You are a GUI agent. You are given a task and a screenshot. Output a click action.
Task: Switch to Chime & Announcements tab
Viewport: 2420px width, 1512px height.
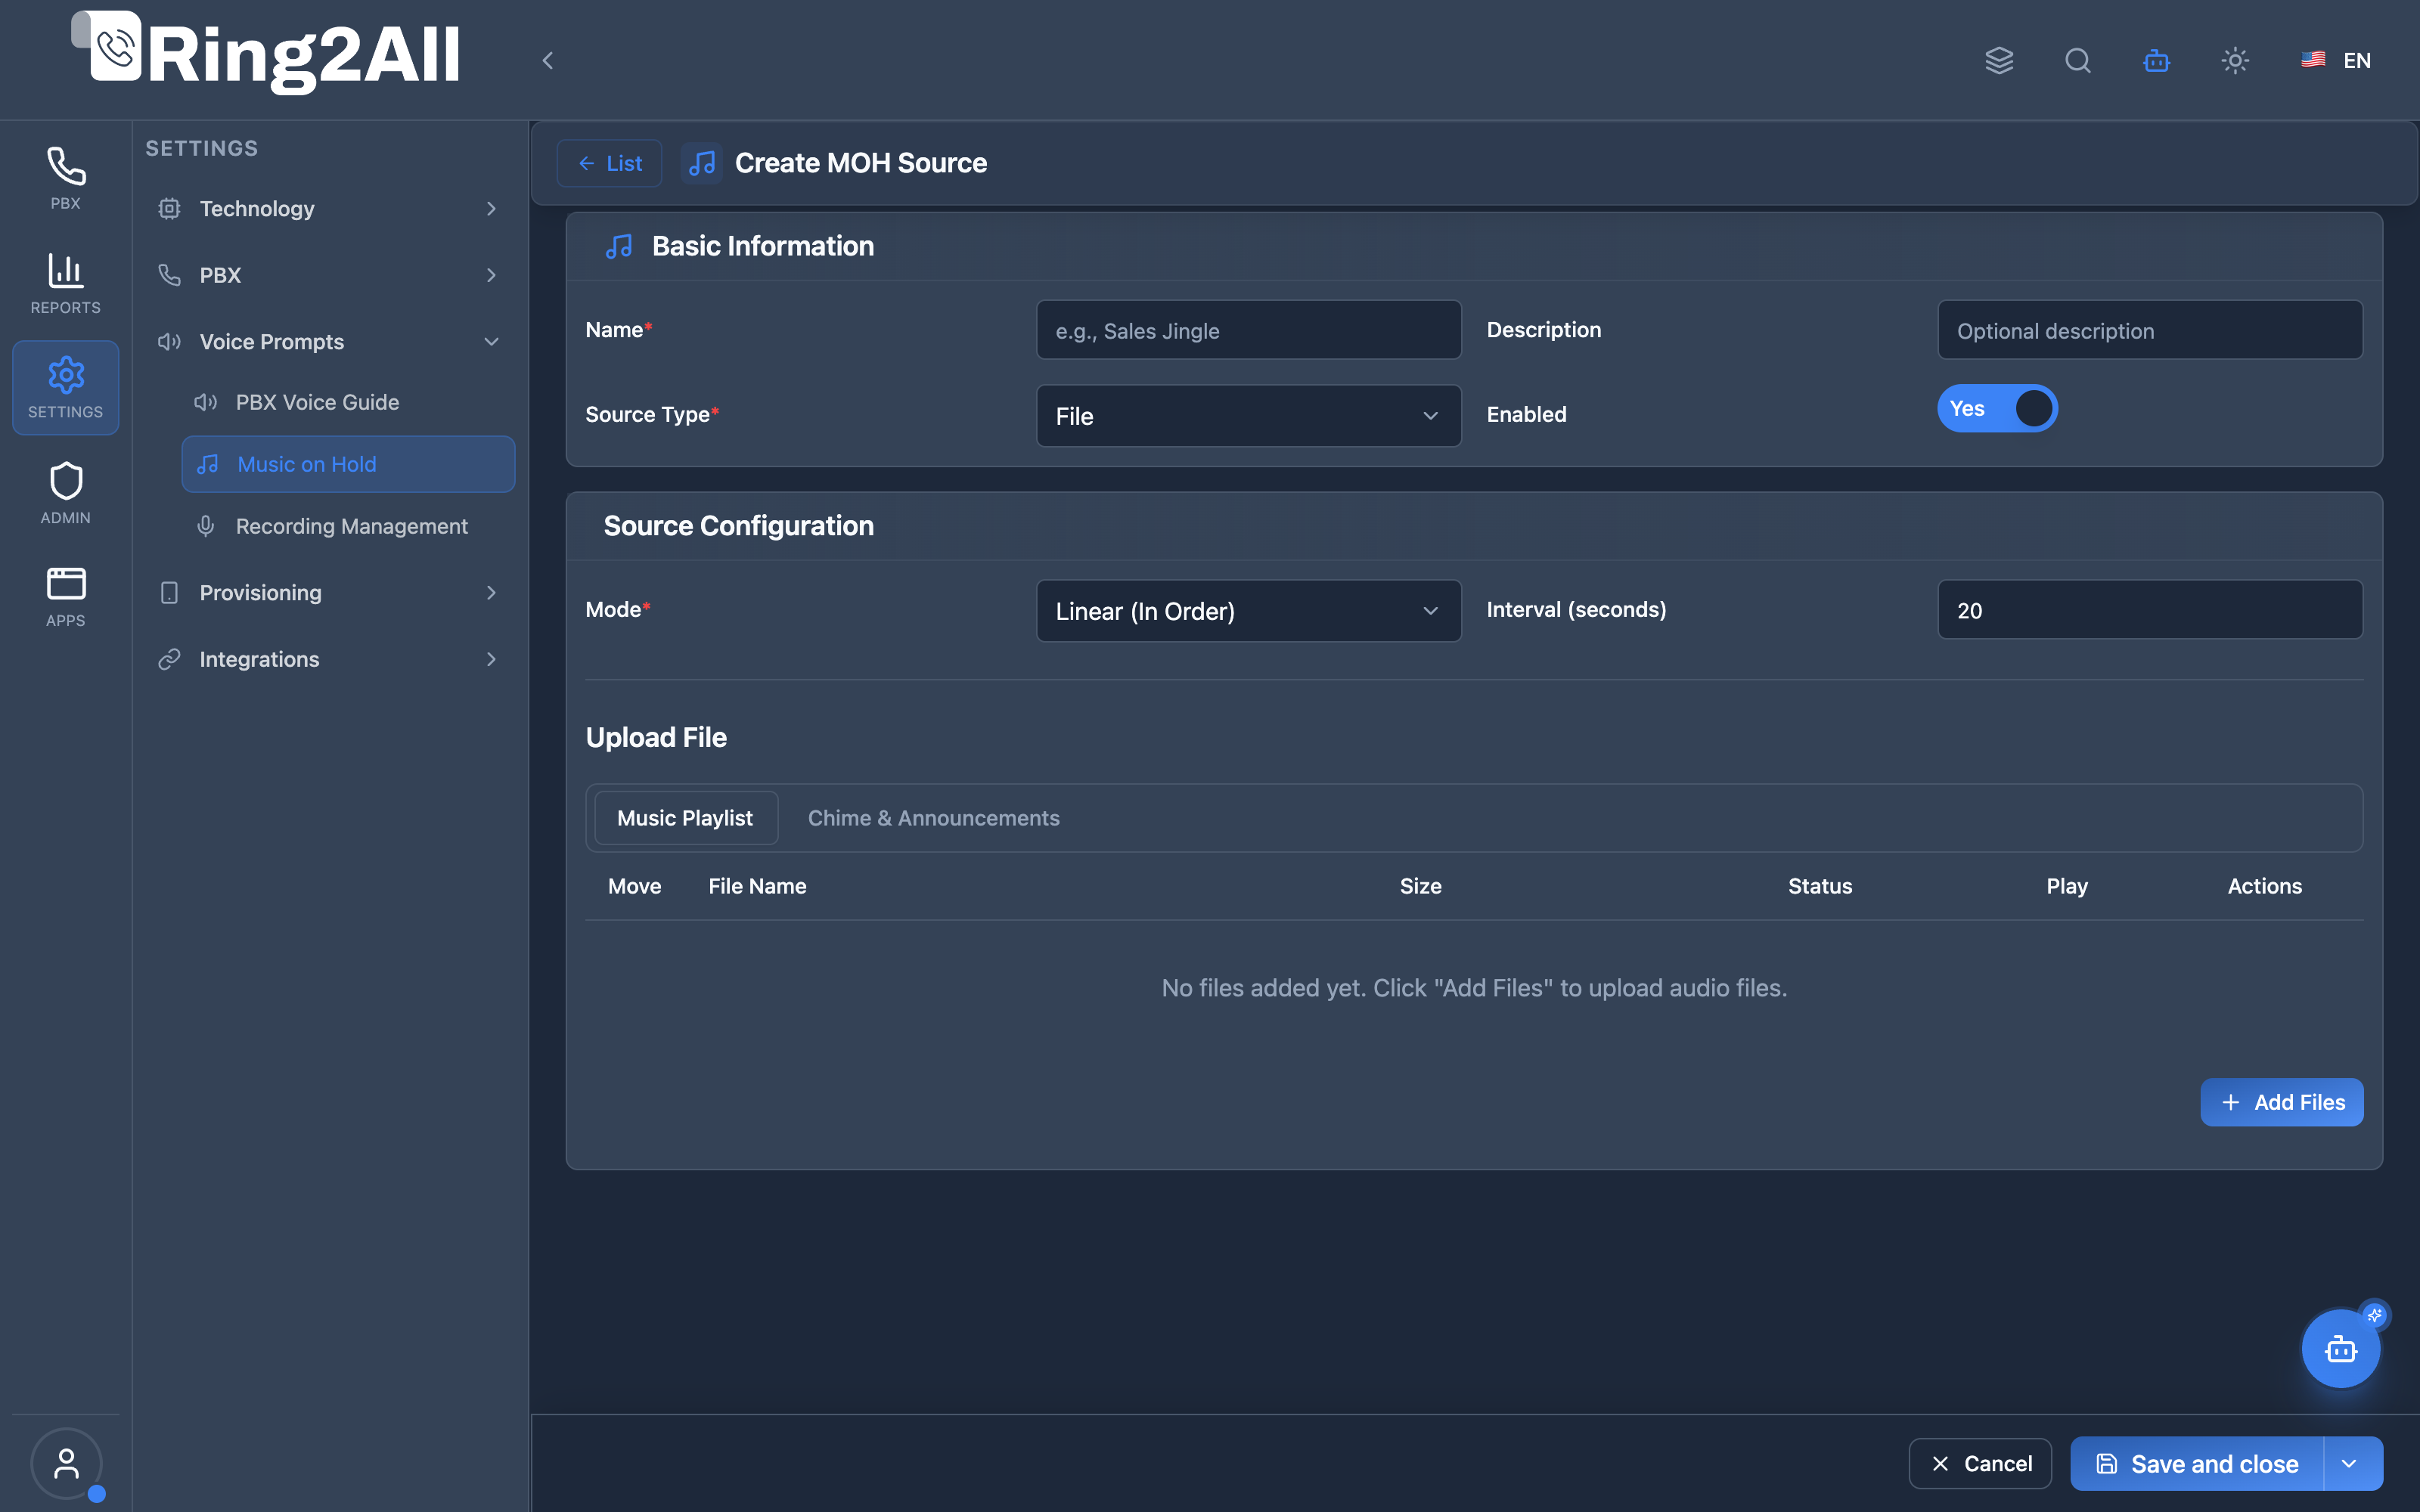(933, 818)
